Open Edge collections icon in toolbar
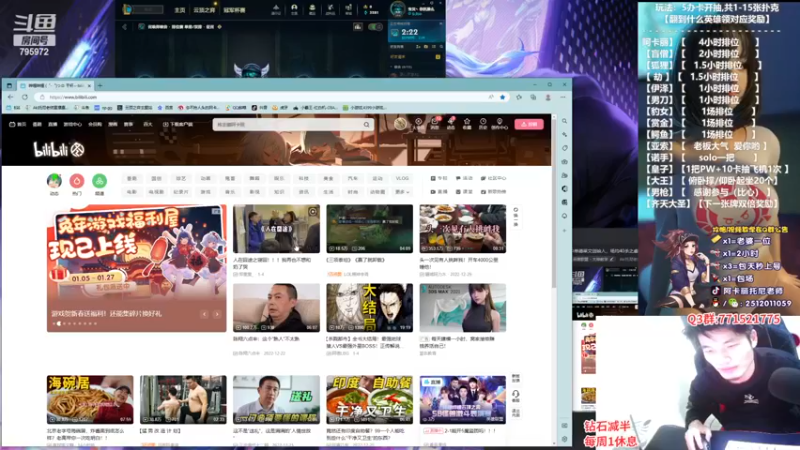This screenshot has width=800, height=450. pos(533,97)
